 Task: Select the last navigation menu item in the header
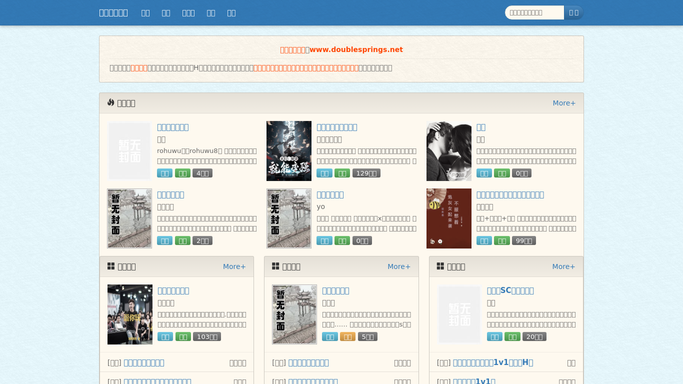(x=231, y=13)
